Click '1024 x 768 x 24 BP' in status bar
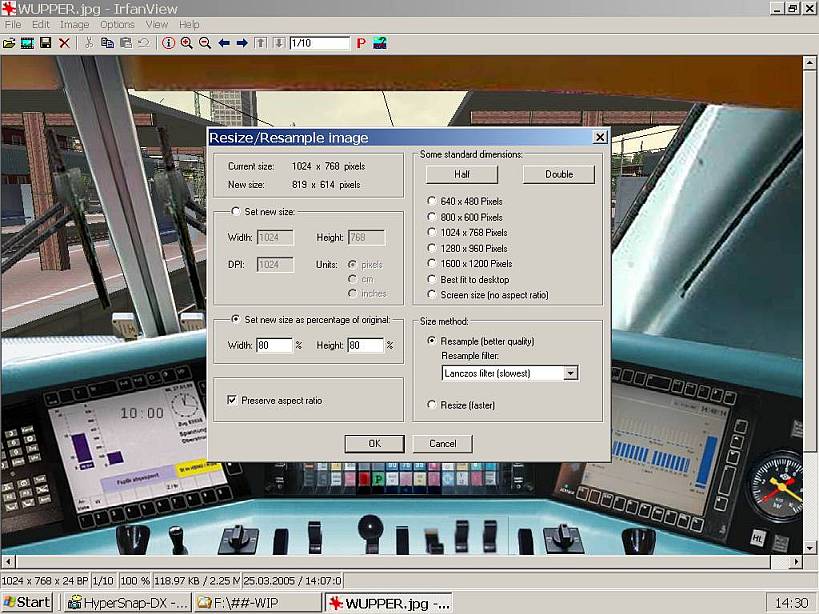 45,581
